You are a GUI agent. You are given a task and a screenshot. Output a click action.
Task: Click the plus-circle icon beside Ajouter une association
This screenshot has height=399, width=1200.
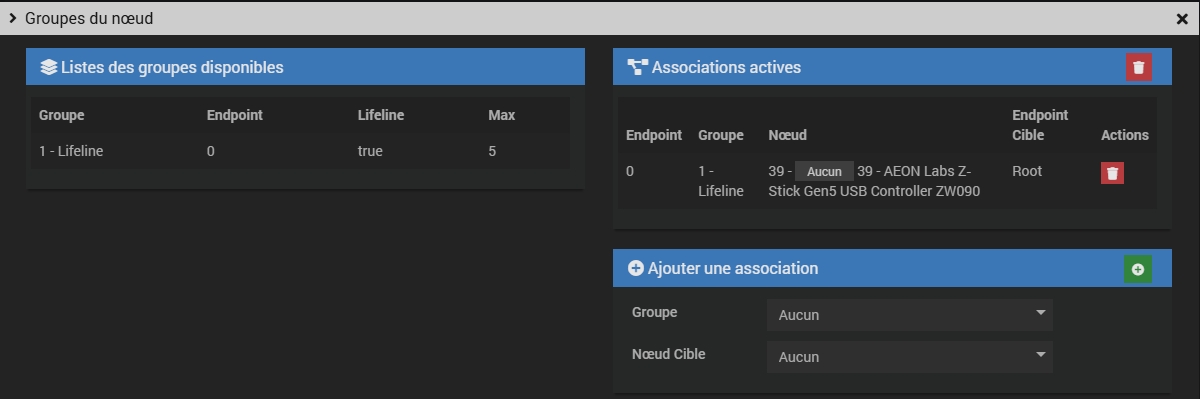[x=635, y=268]
